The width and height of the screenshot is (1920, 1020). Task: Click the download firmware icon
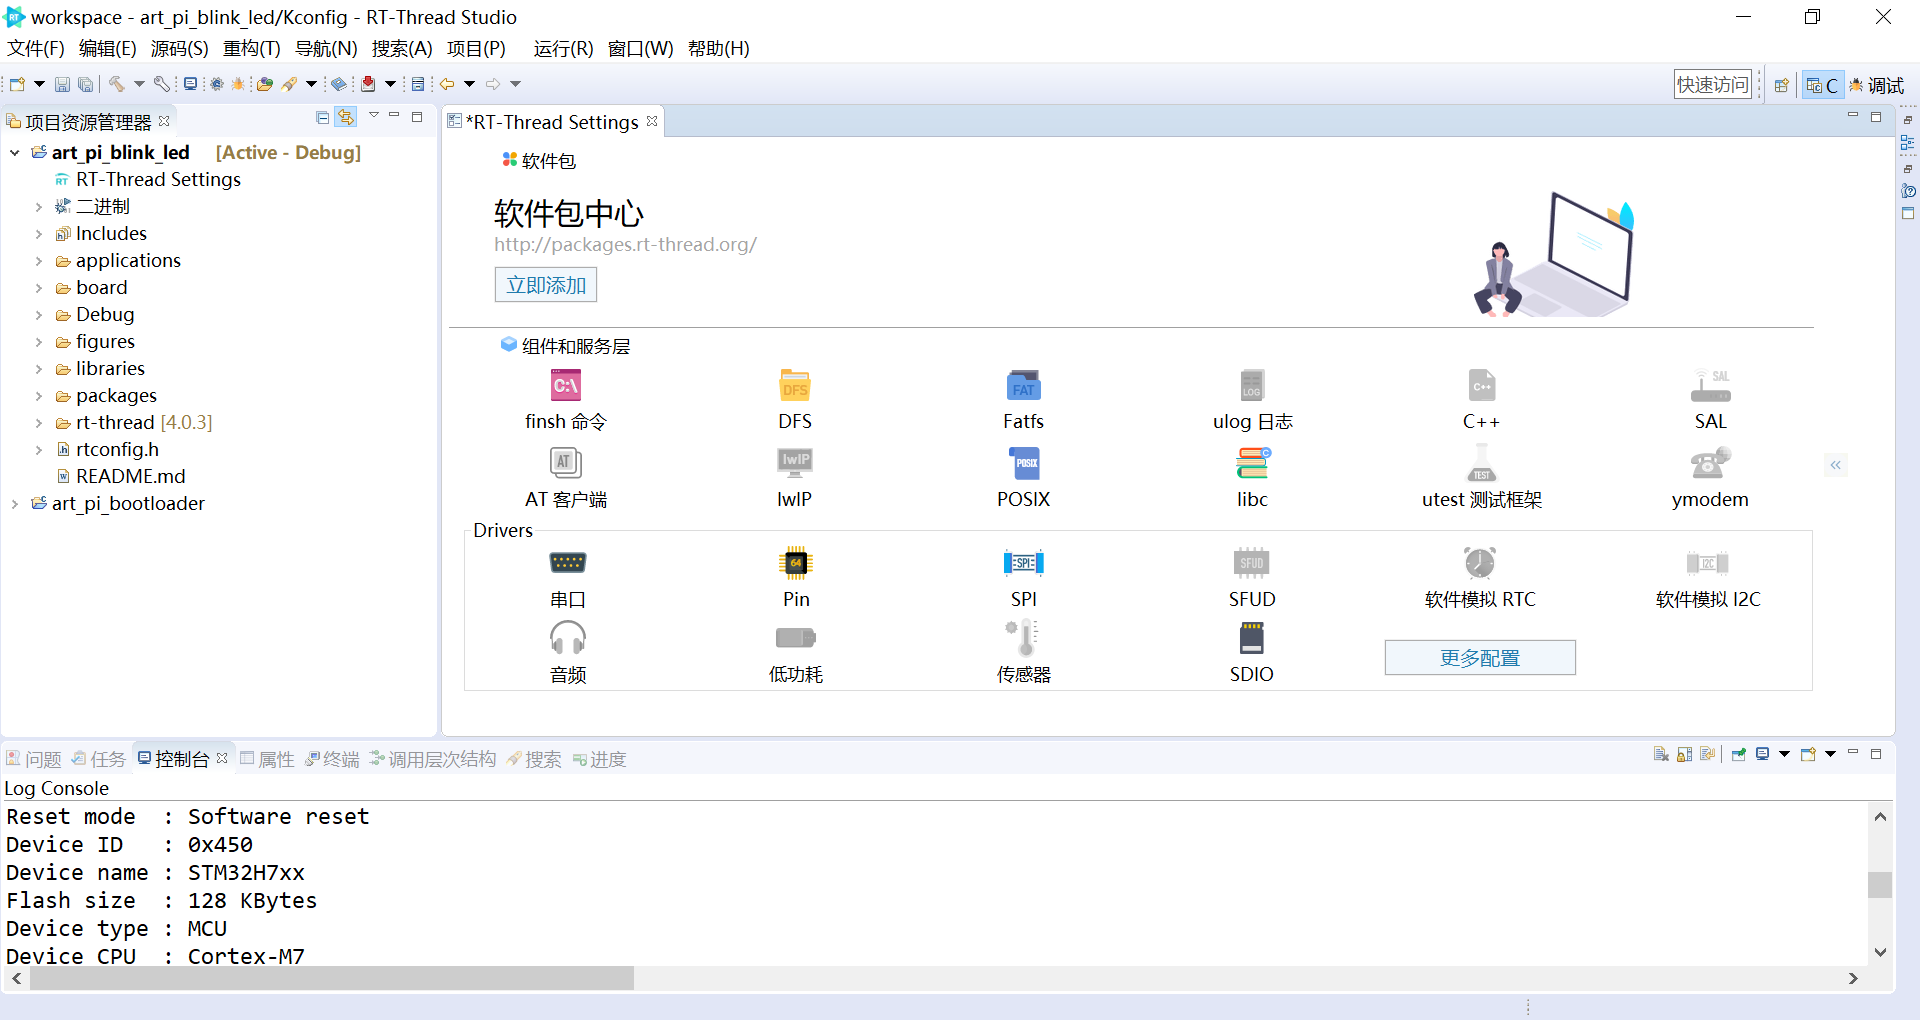coord(368,85)
